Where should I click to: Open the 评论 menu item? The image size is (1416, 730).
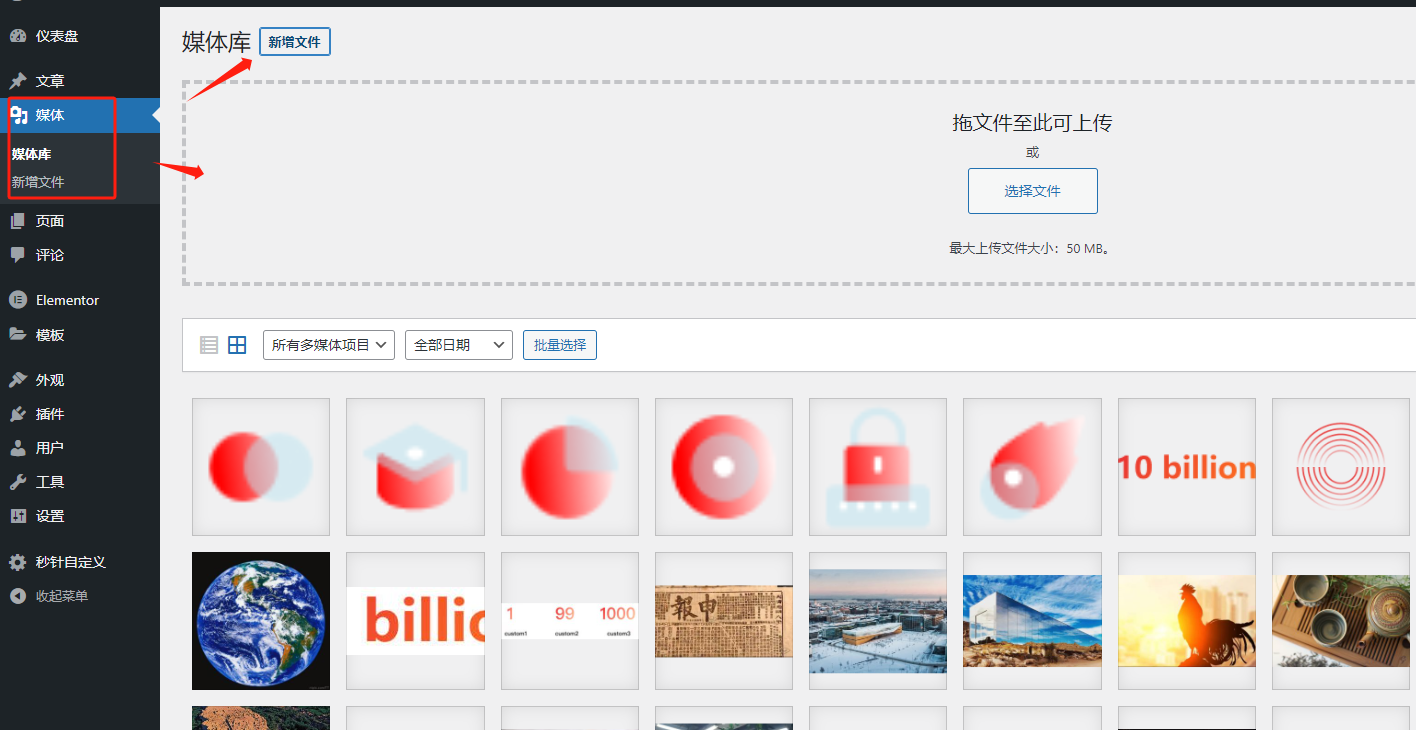(x=80, y=255)
